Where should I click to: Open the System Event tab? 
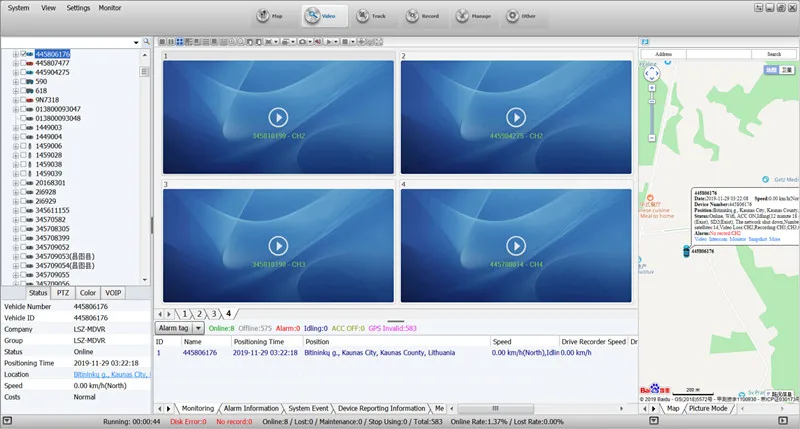pos(308,408)
